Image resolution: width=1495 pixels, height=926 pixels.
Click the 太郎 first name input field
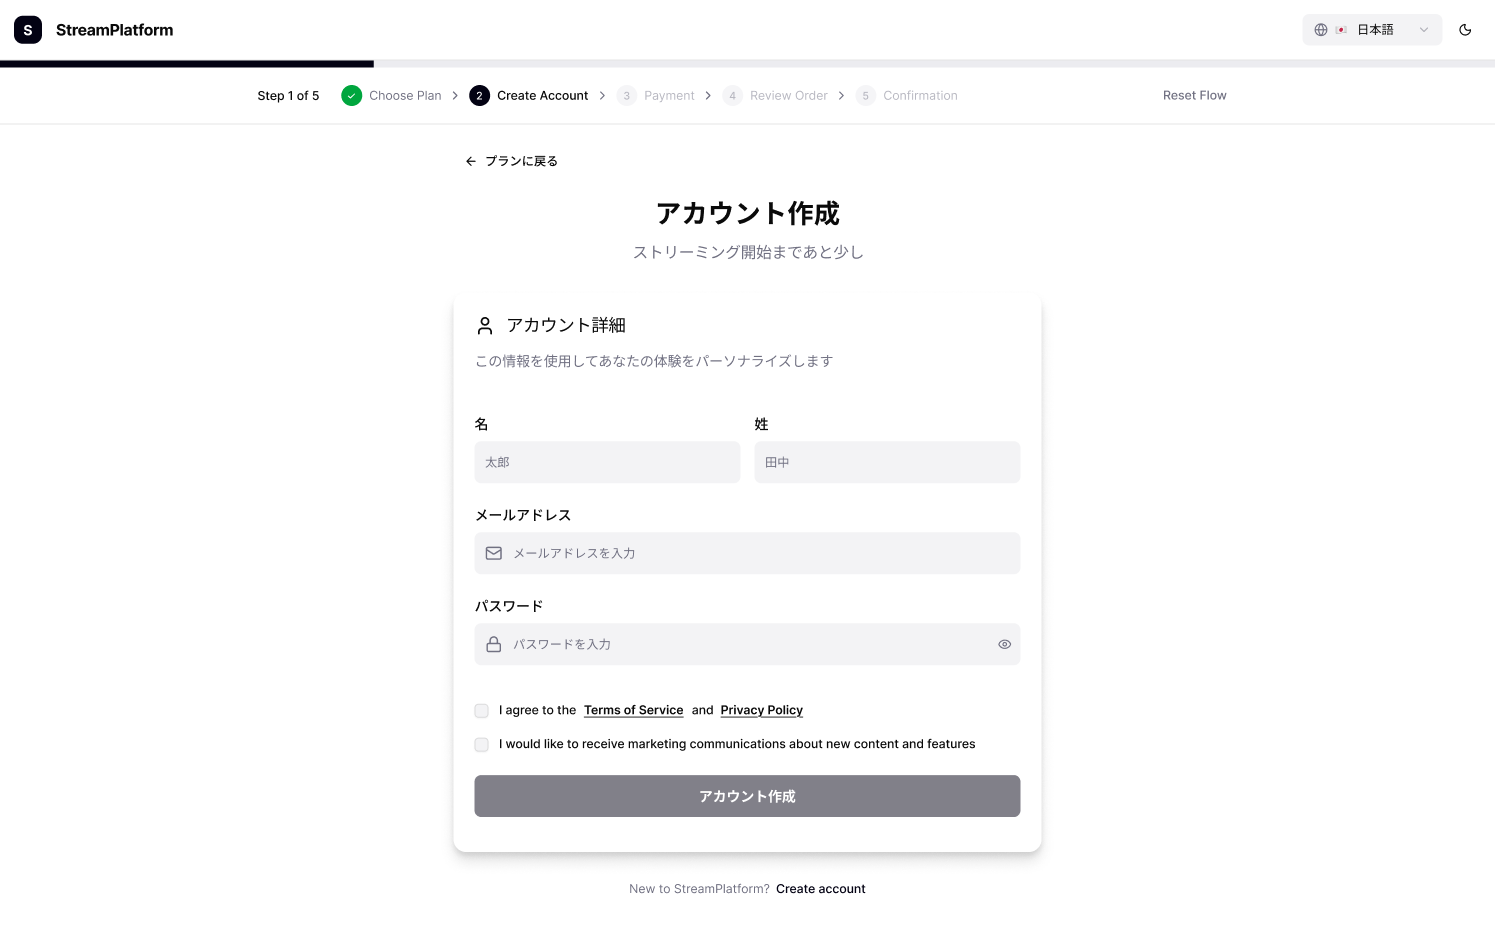pos(607,462)
